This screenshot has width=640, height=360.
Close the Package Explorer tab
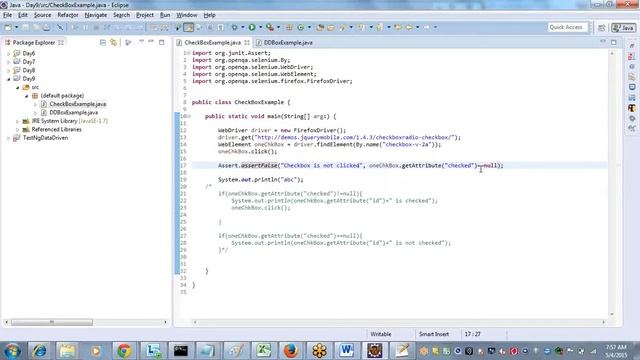coord(61,42)
